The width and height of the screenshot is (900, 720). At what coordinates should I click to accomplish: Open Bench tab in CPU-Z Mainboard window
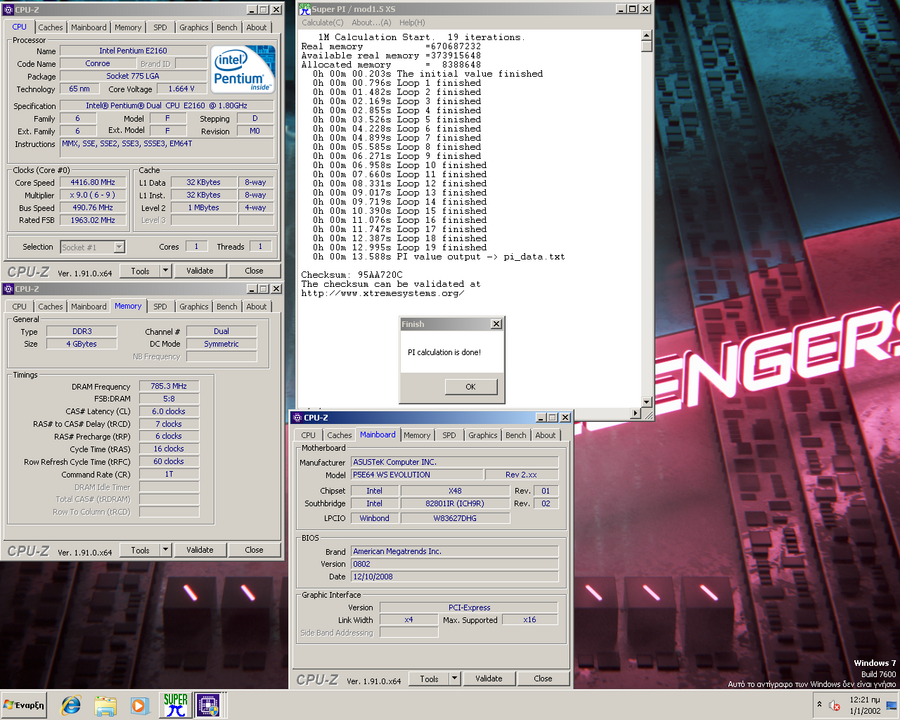(x=515, y=435)
